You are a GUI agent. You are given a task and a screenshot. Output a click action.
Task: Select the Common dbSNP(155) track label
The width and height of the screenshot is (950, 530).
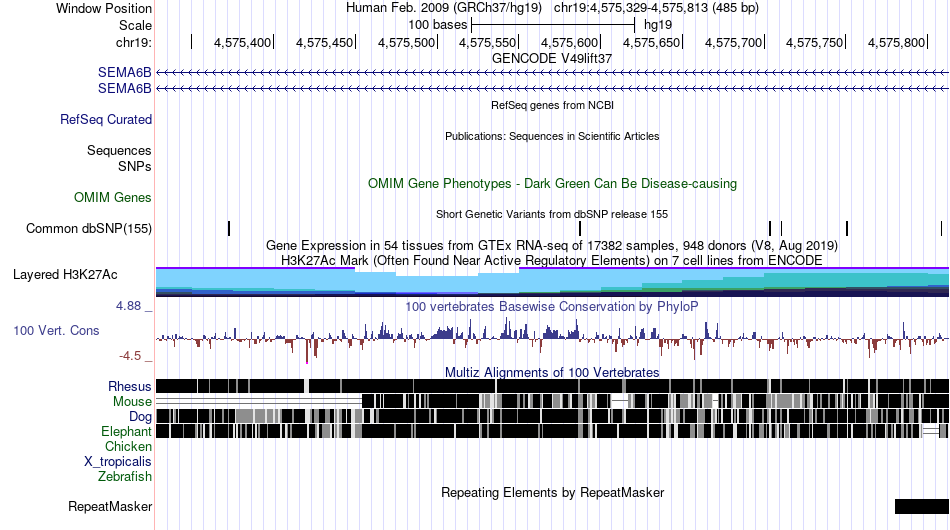(89, 228)
